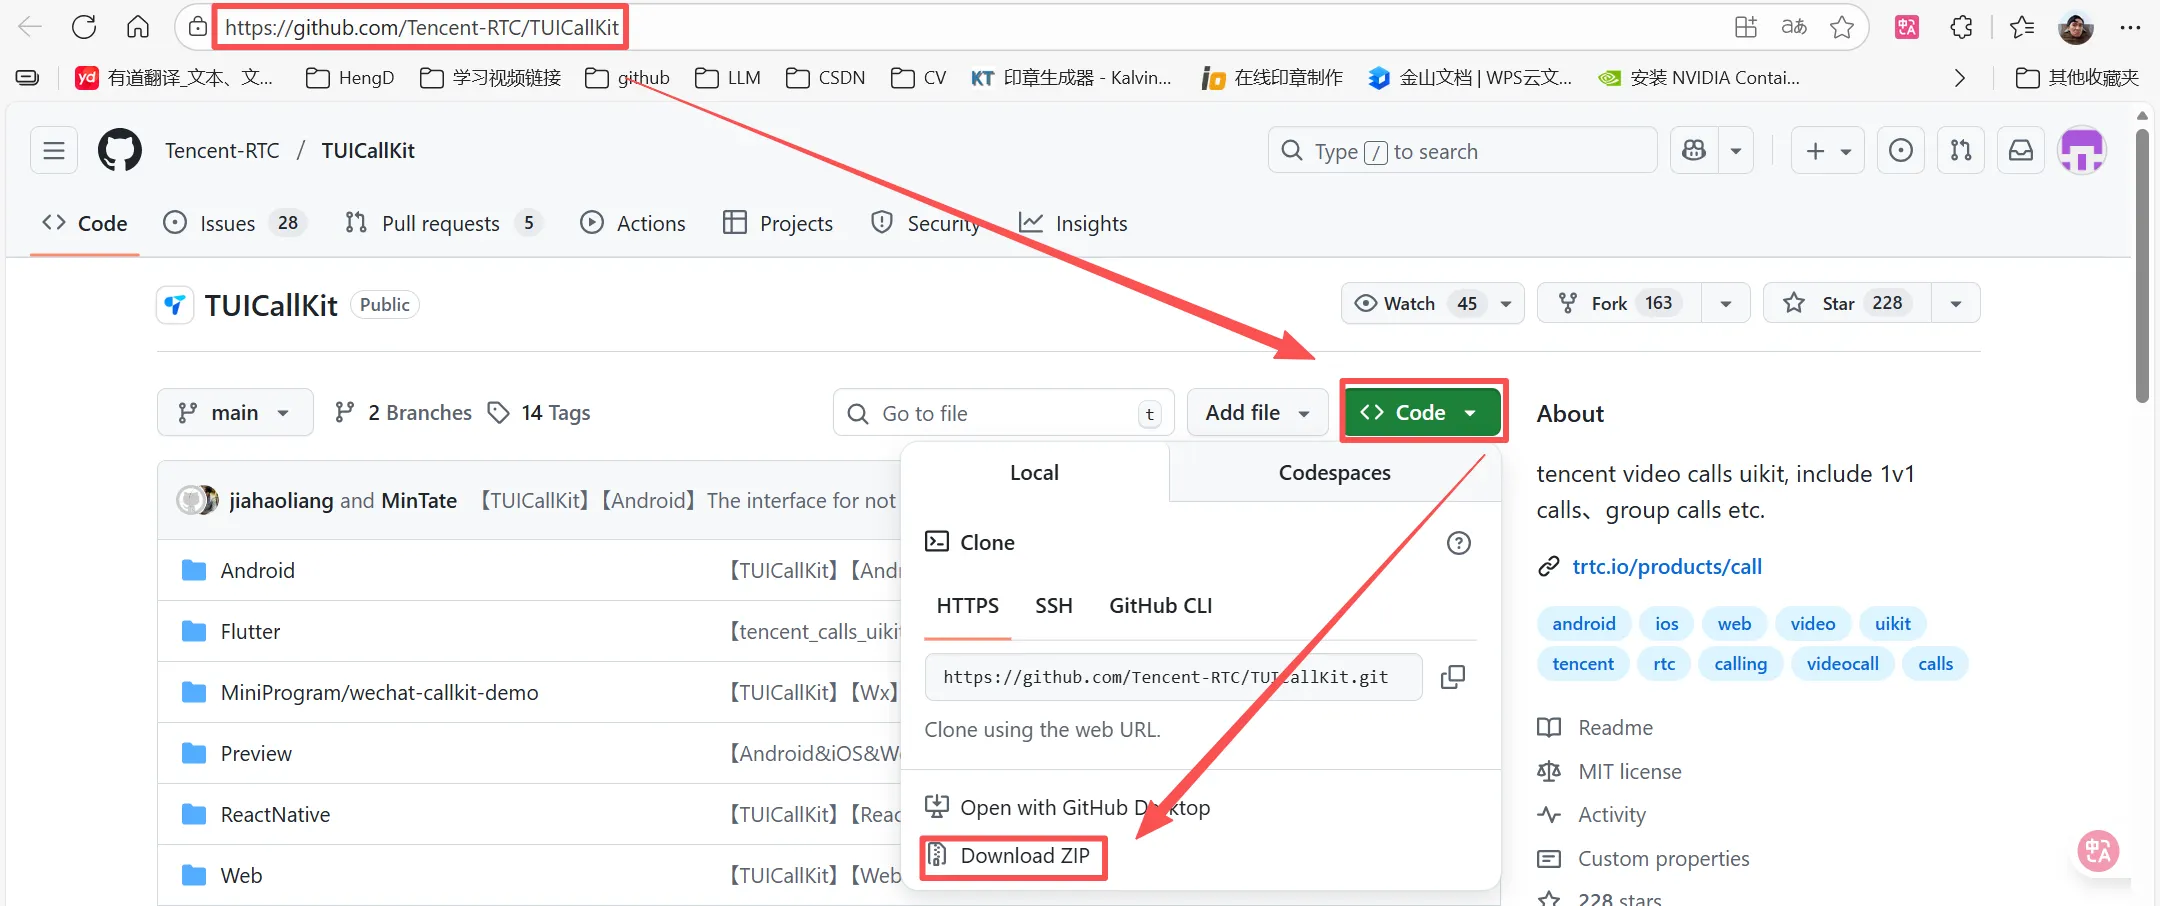The height and width of the screenshot is (906, 2160).
Task: Switch to the Pull requests tab
Action: 443,223
